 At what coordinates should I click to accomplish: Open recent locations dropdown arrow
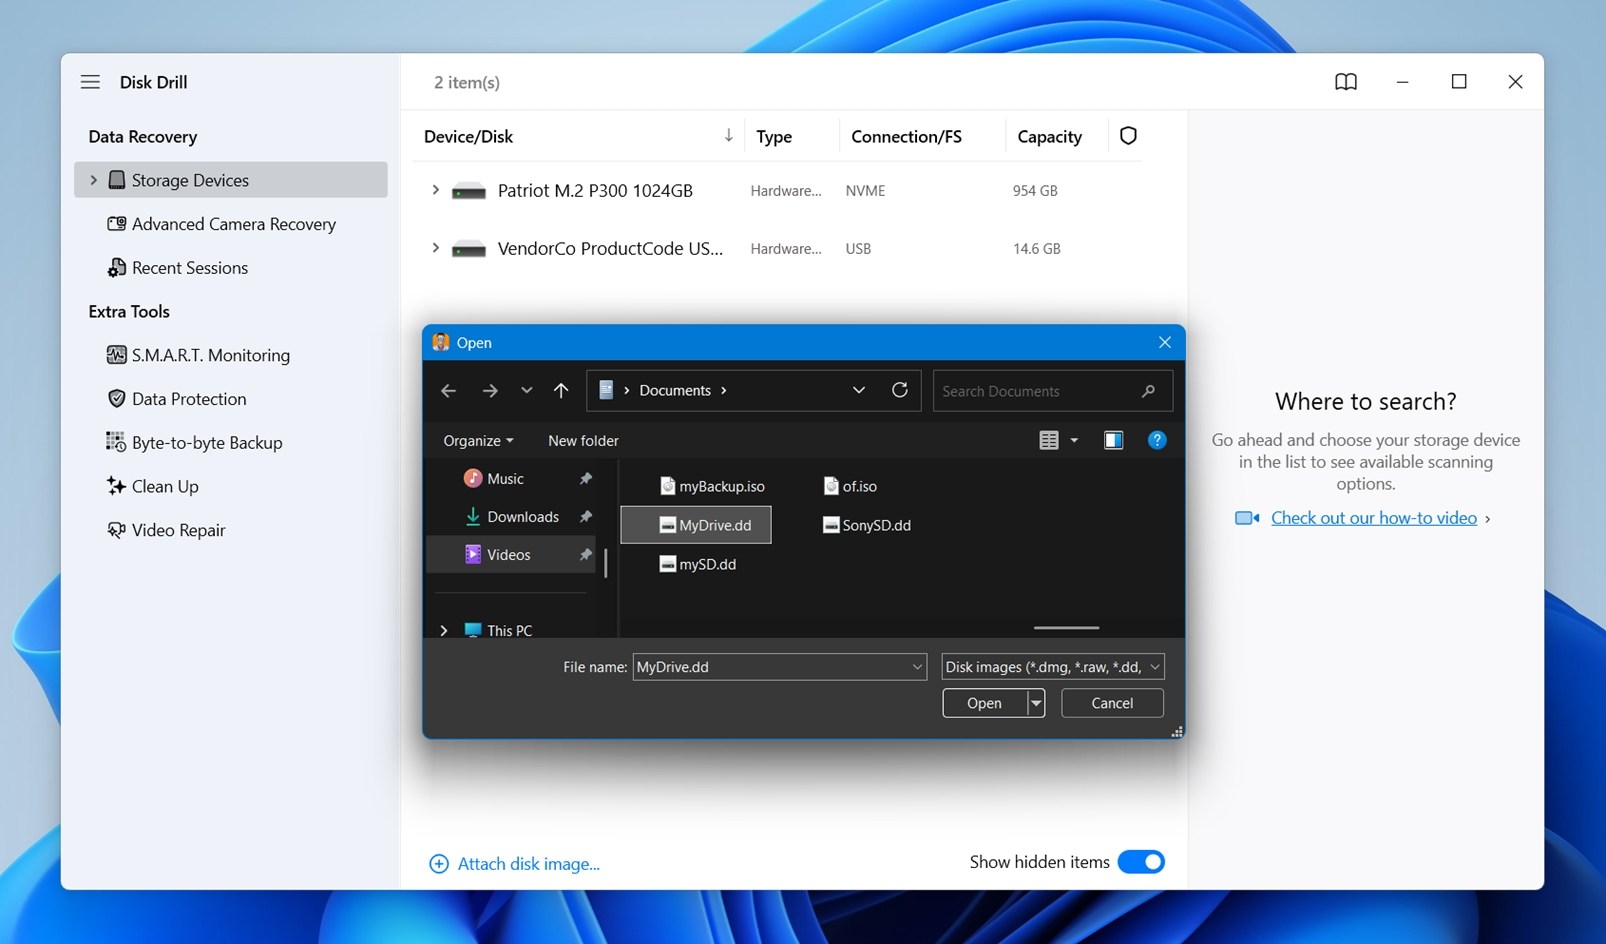click(526, 391)
